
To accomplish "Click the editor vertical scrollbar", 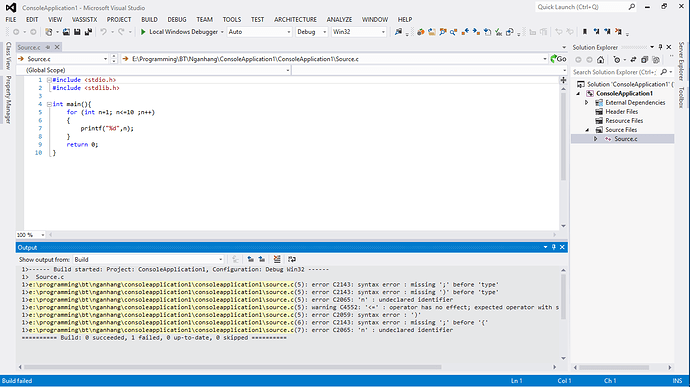I will coord(563,136).
